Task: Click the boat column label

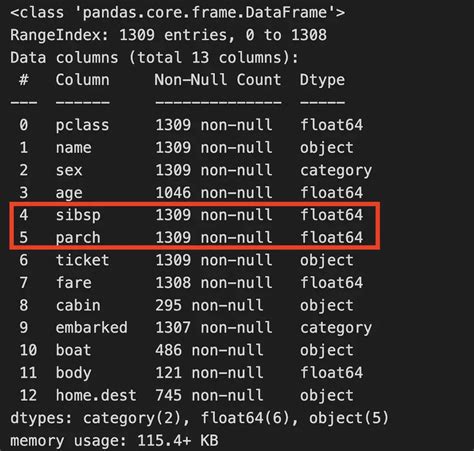Action: [x=73, y=350]
